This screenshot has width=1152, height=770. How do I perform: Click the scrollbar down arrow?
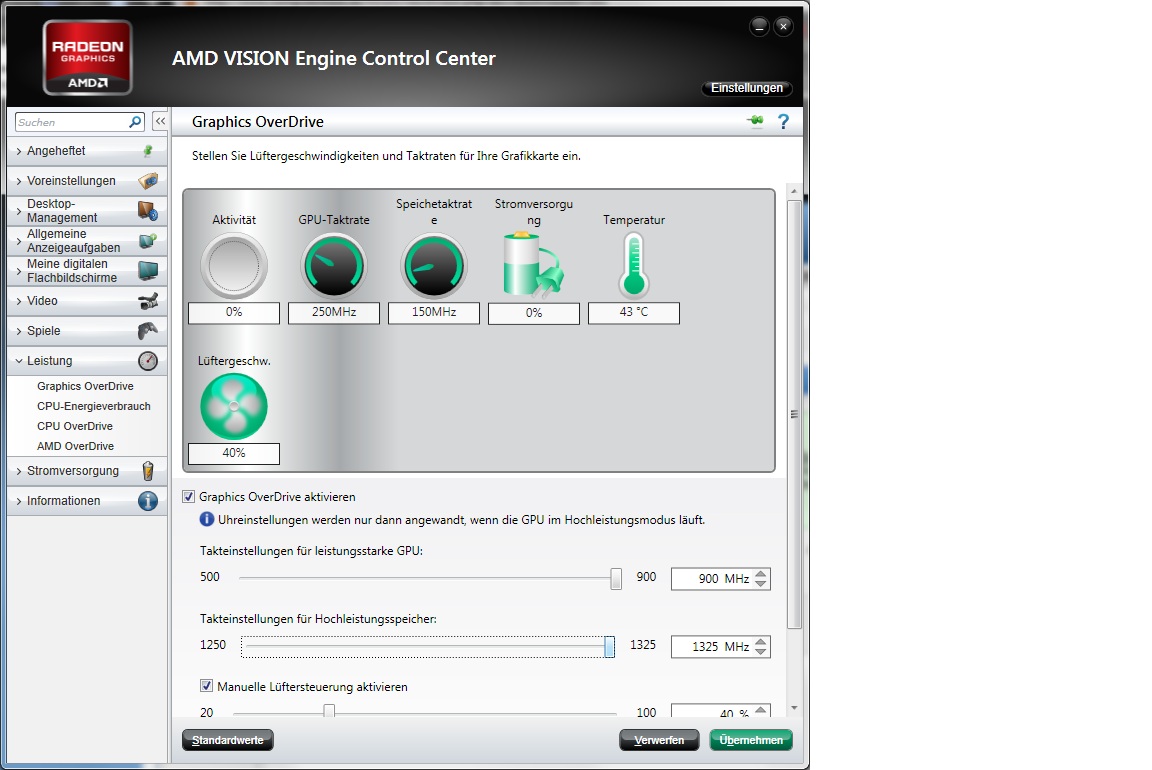click(x=793, y=708)
